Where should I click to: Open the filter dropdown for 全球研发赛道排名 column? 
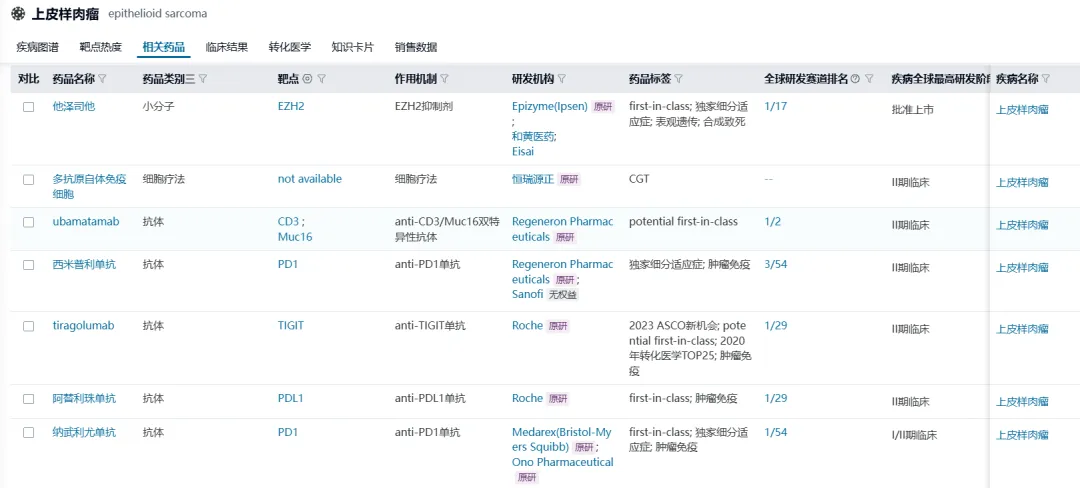coord(869,79)
